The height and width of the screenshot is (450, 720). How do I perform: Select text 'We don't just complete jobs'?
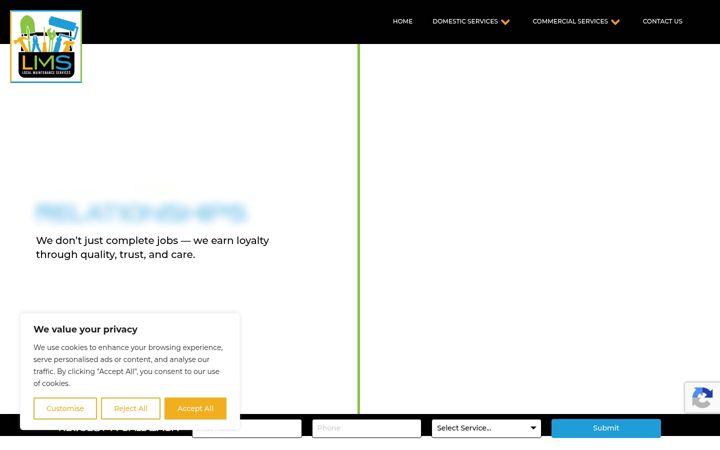pyautogui.click(x=107, y=241)
